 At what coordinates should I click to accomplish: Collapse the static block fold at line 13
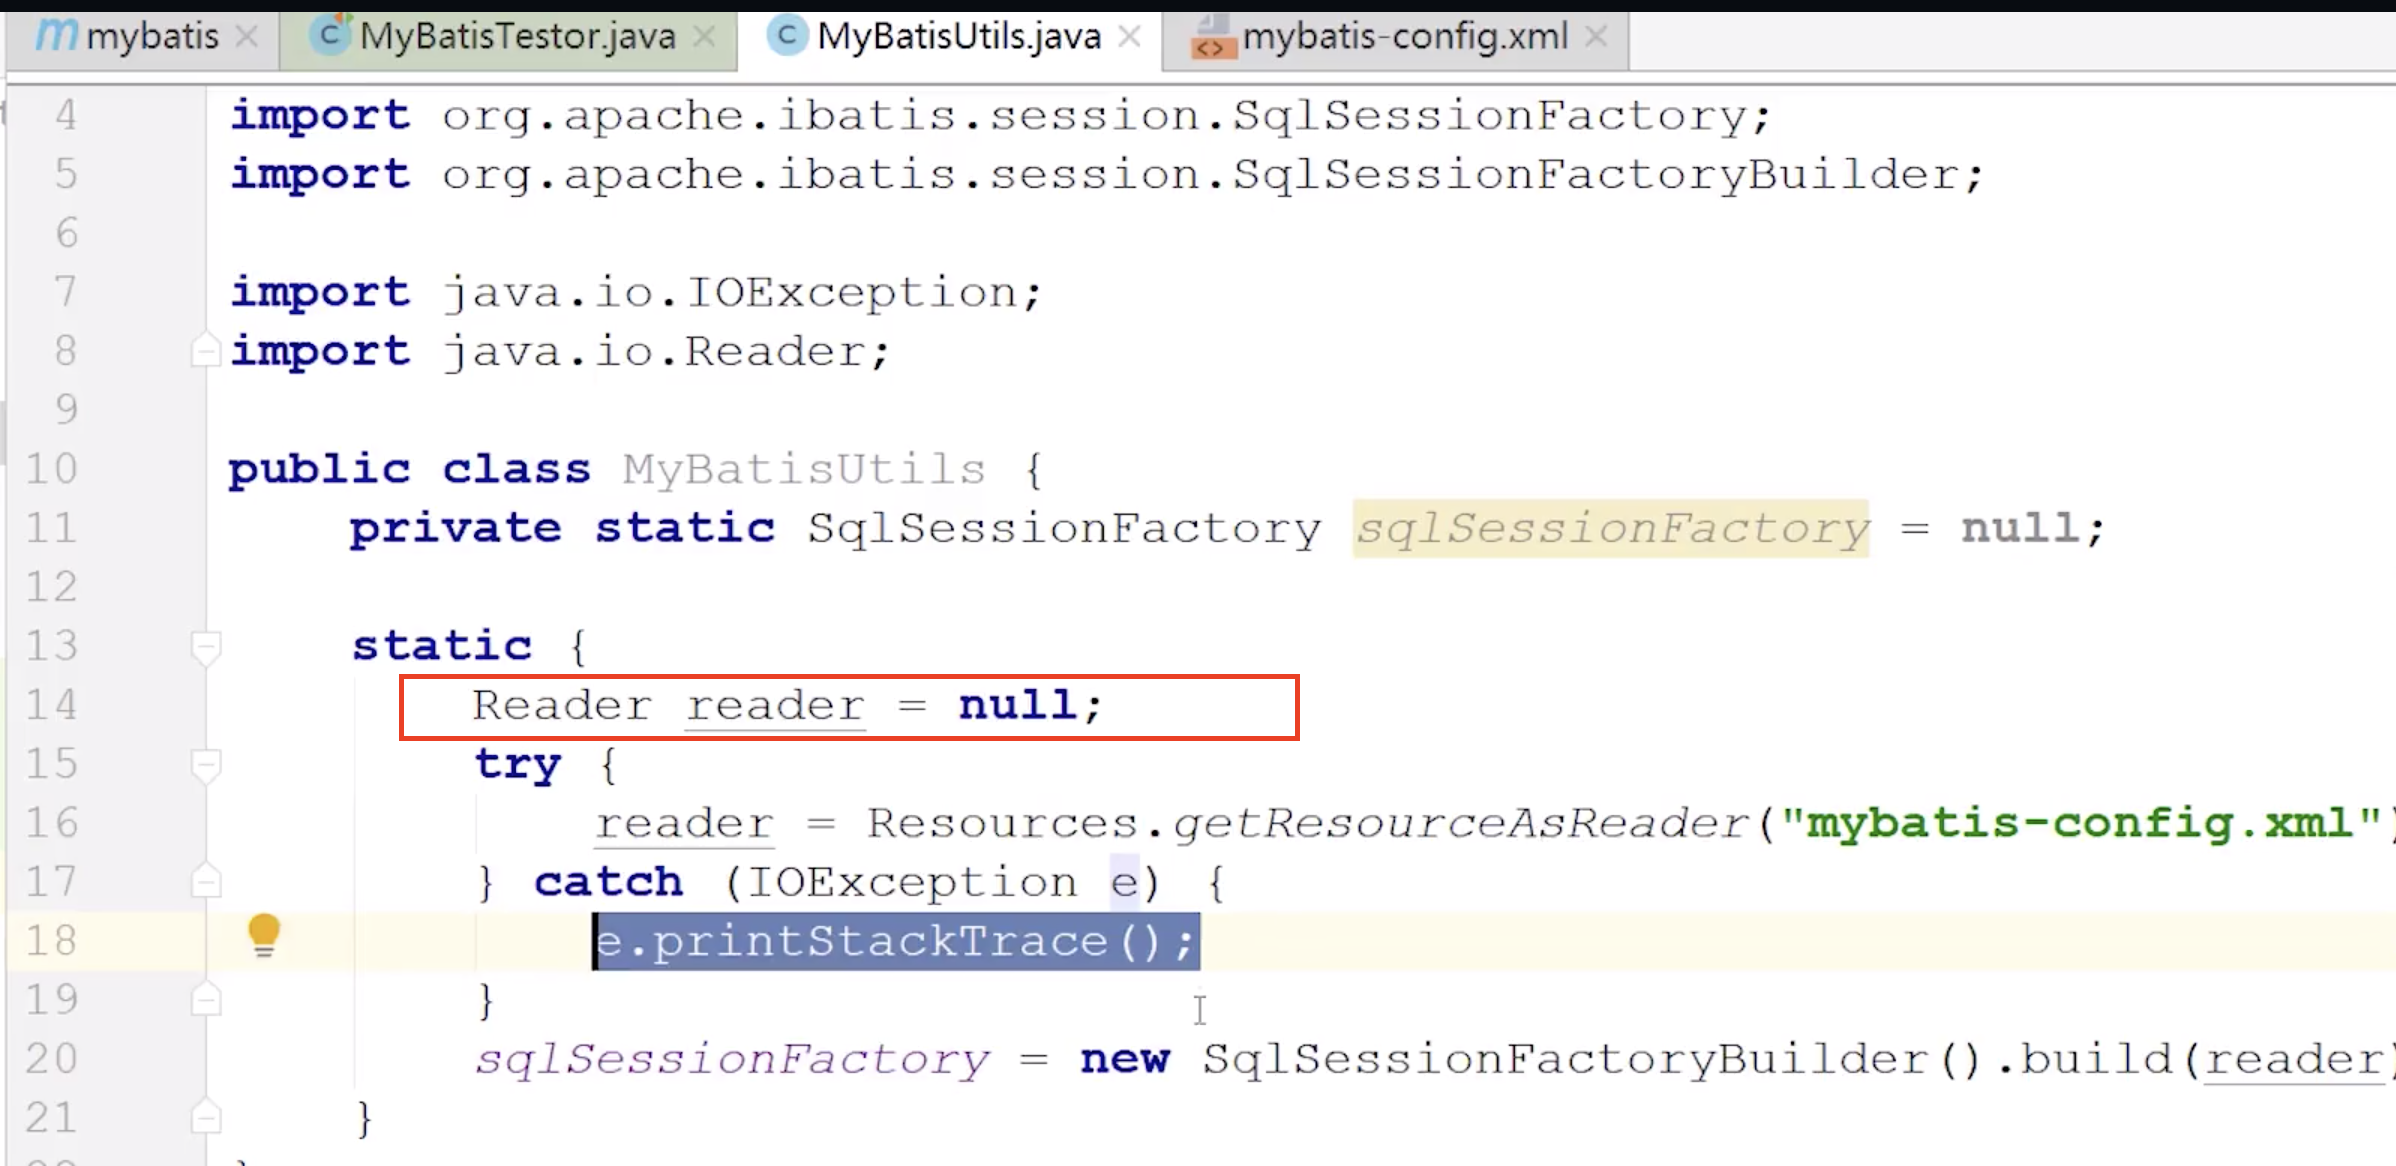tap(205, 647)
